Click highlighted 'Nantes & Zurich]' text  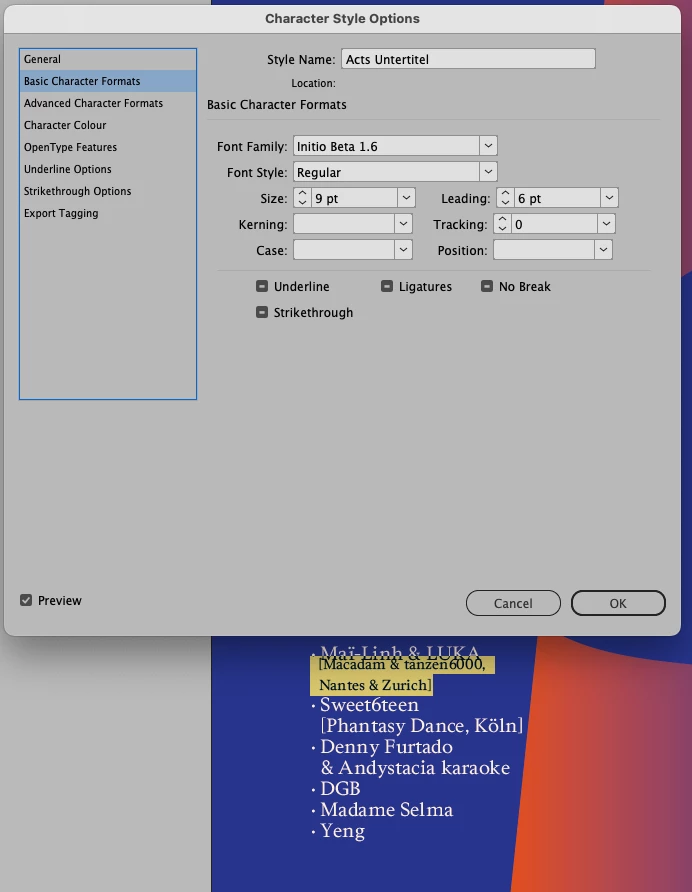pos(376,685)
